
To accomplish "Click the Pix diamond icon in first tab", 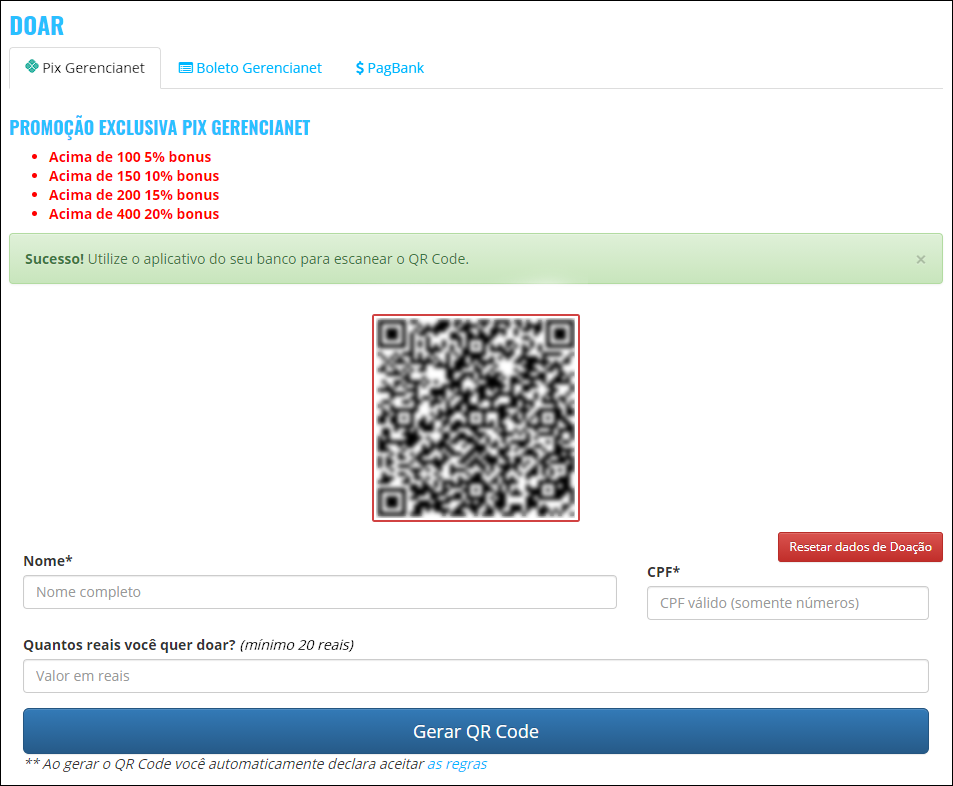I will click(x=32, y=67).
